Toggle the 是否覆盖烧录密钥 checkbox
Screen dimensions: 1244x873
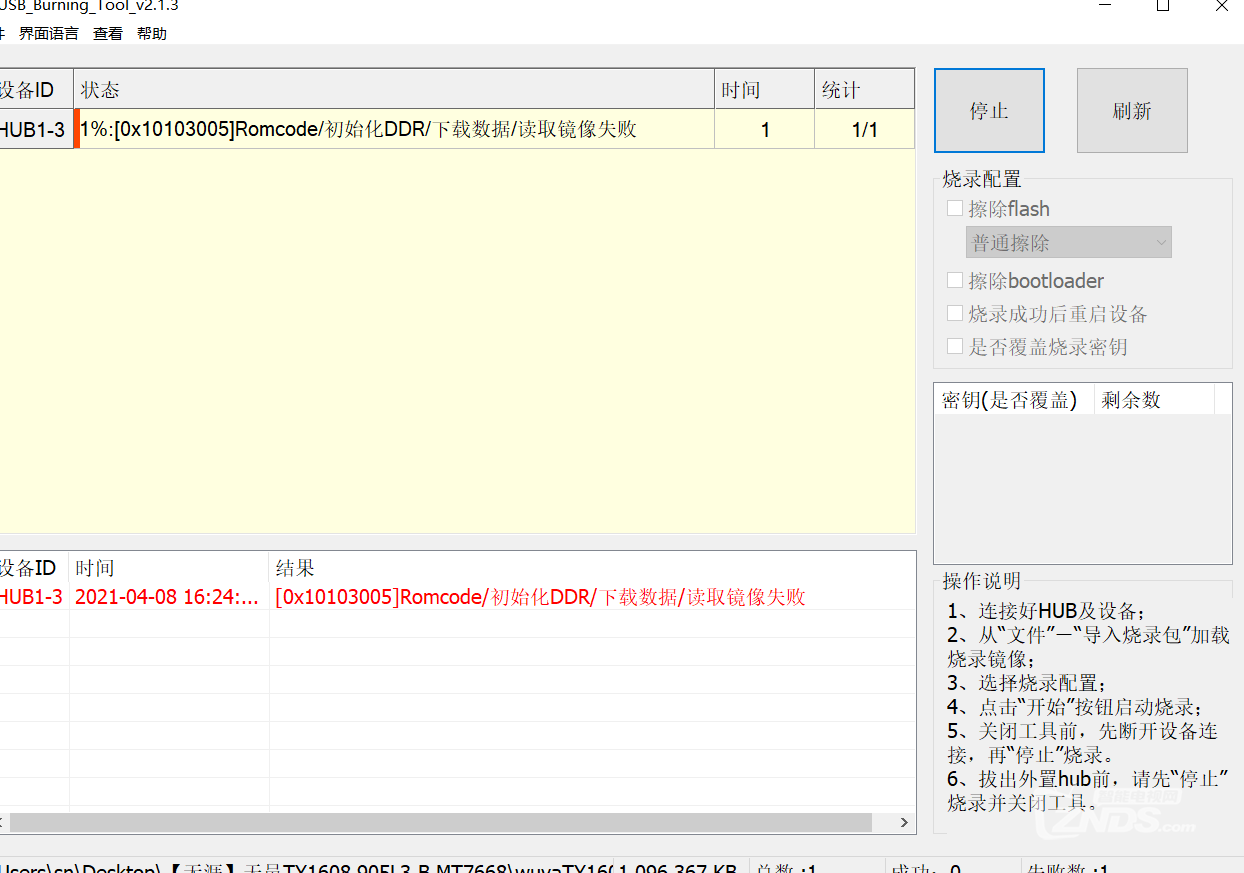955,346
